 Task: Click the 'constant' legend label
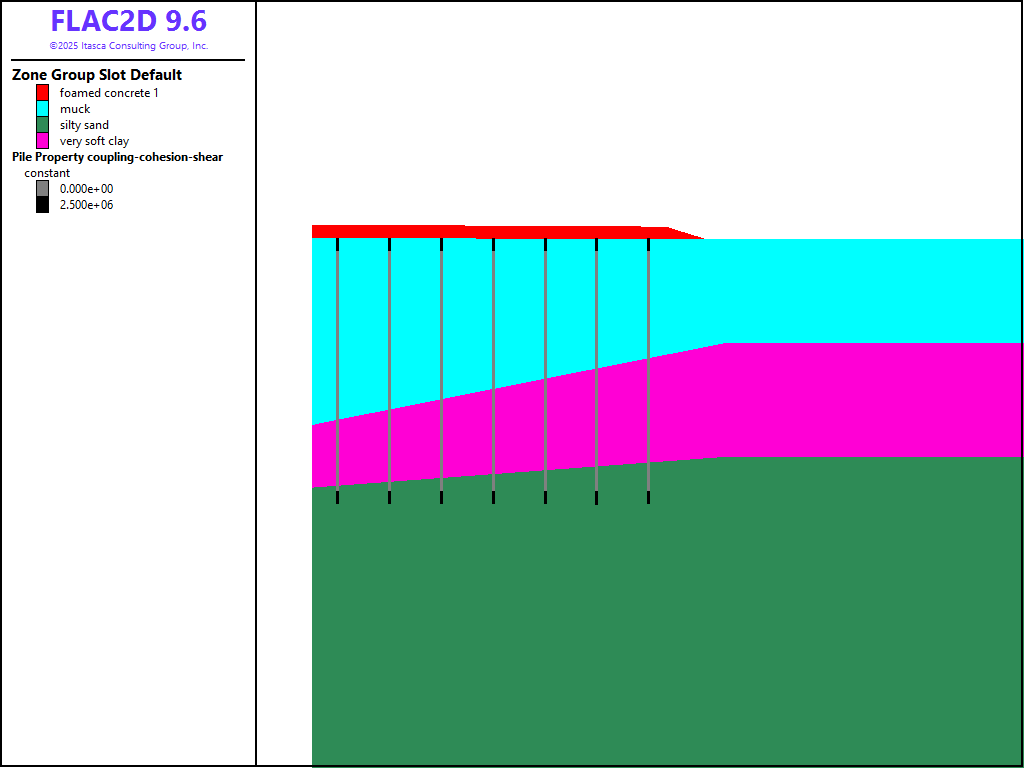click(x=47, y=173)
